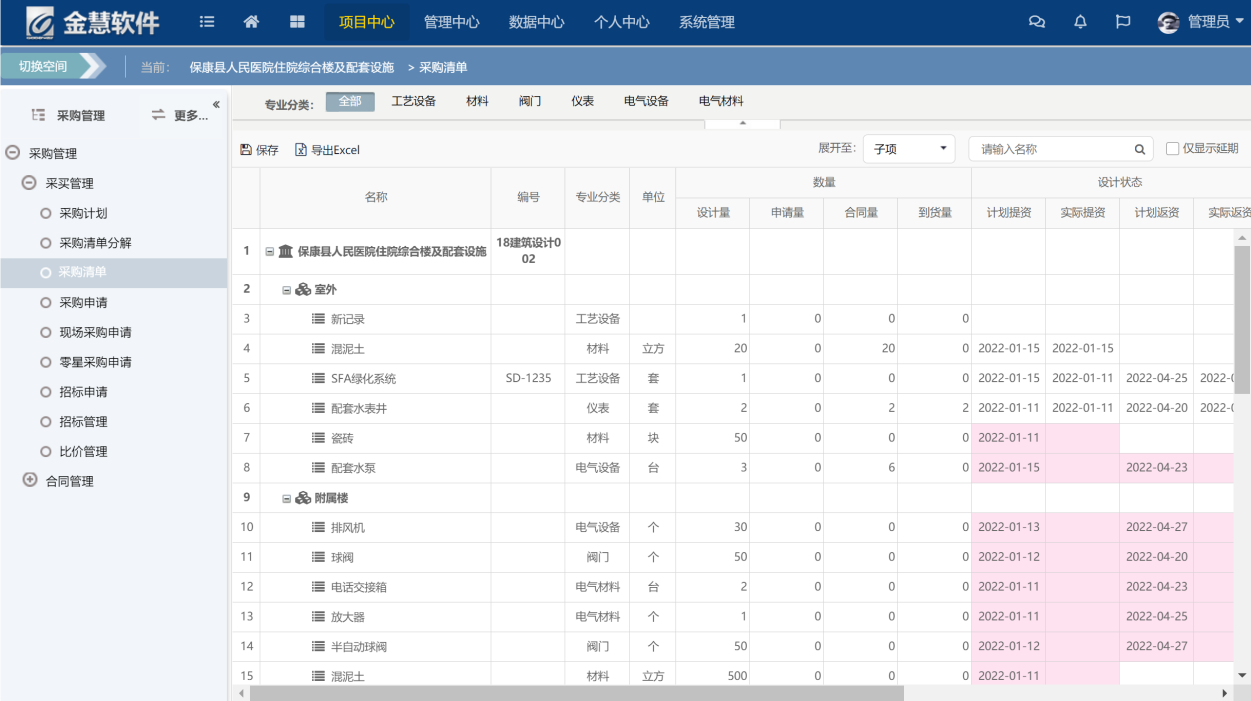The height and width of the screenshot is (701, 1251).
Task: Click the flag icon in top bar
Action: pos(1123,22)
